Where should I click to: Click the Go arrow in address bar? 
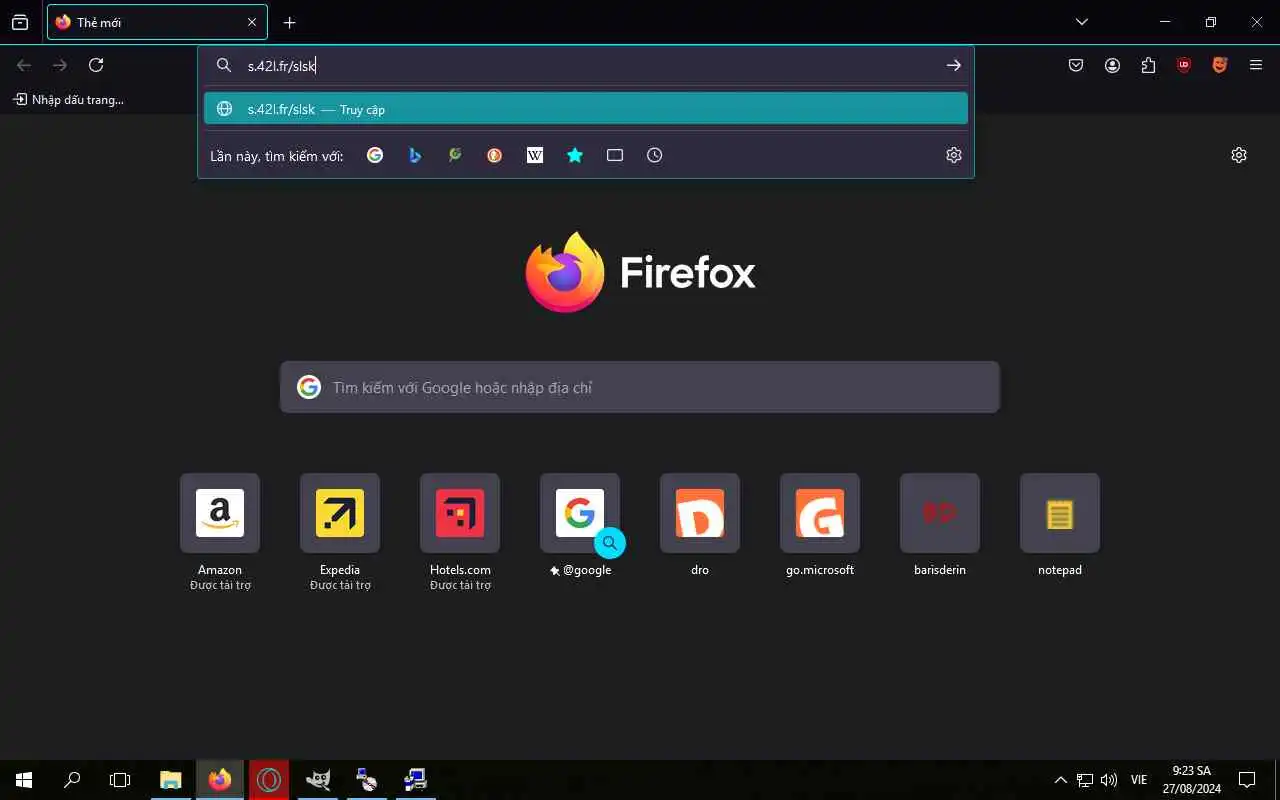coord(953,65)
